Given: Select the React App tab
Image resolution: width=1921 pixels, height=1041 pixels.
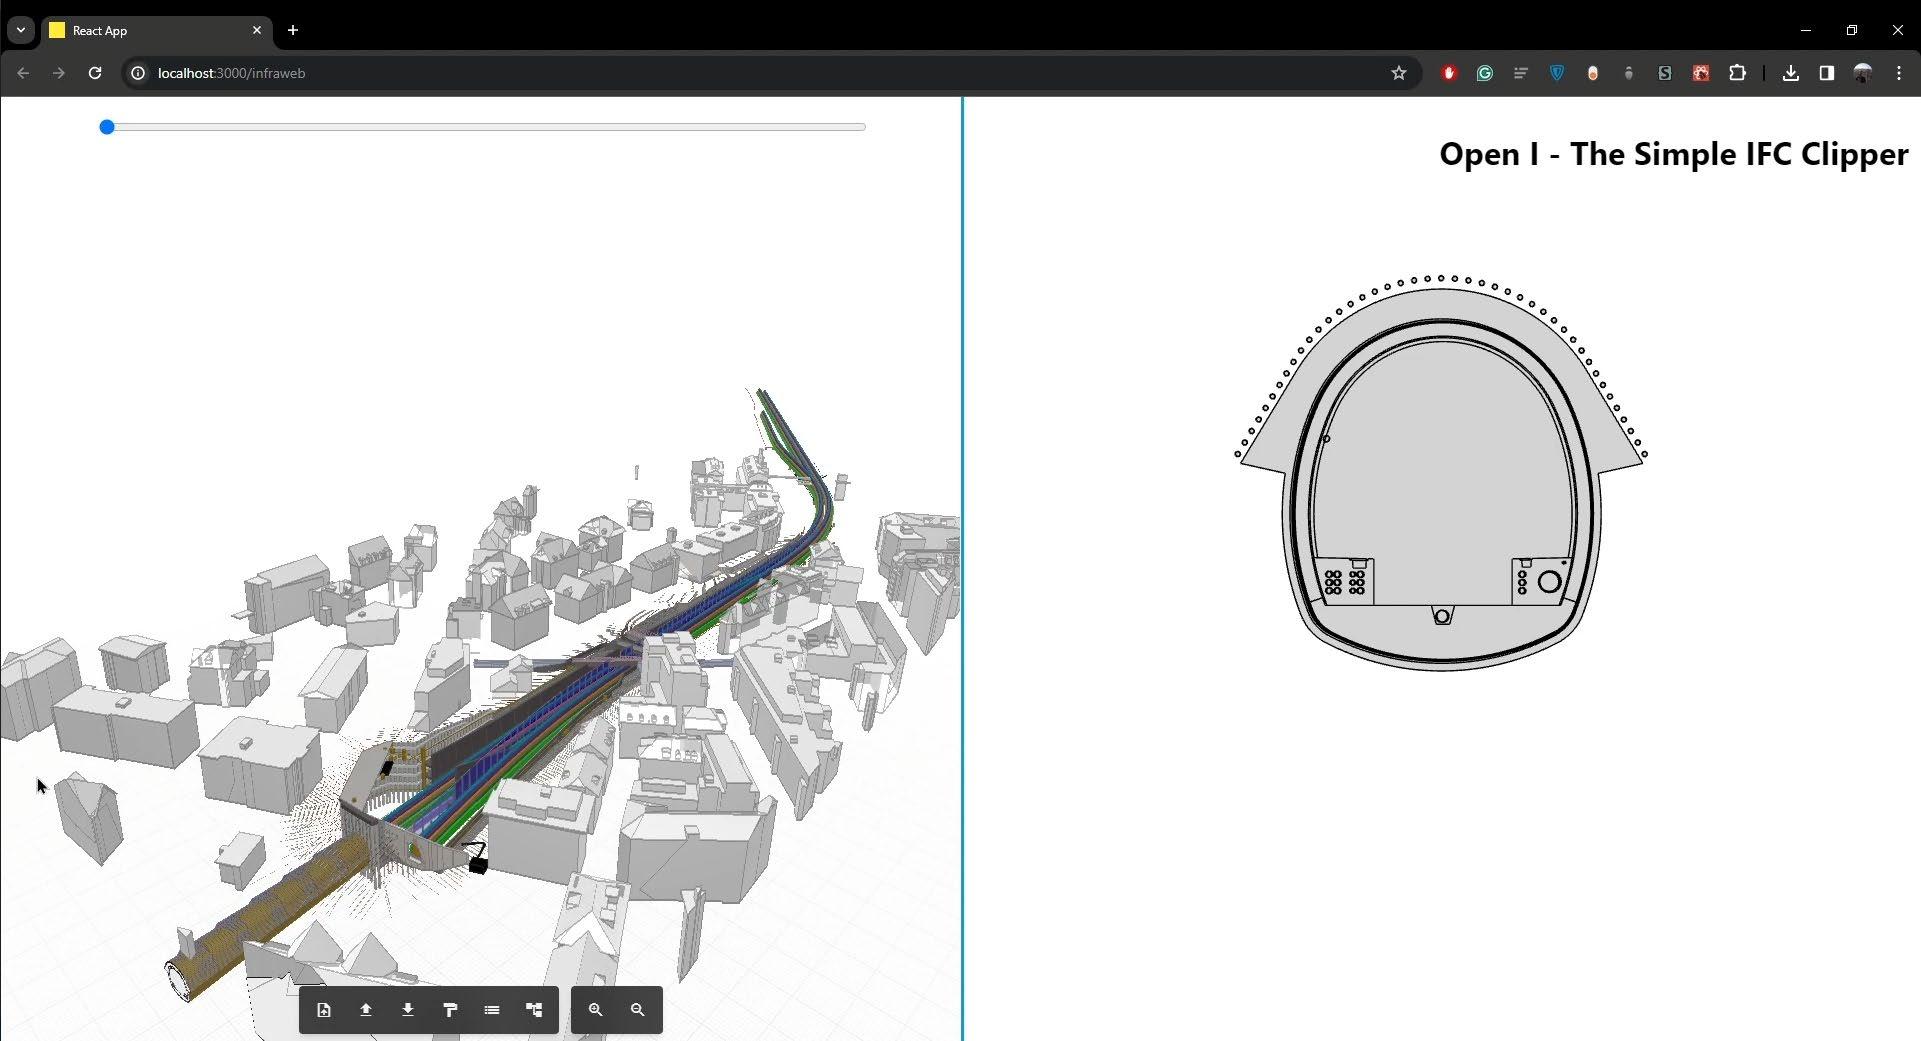Looking at the screenshot, I should (x=156, y=31).
